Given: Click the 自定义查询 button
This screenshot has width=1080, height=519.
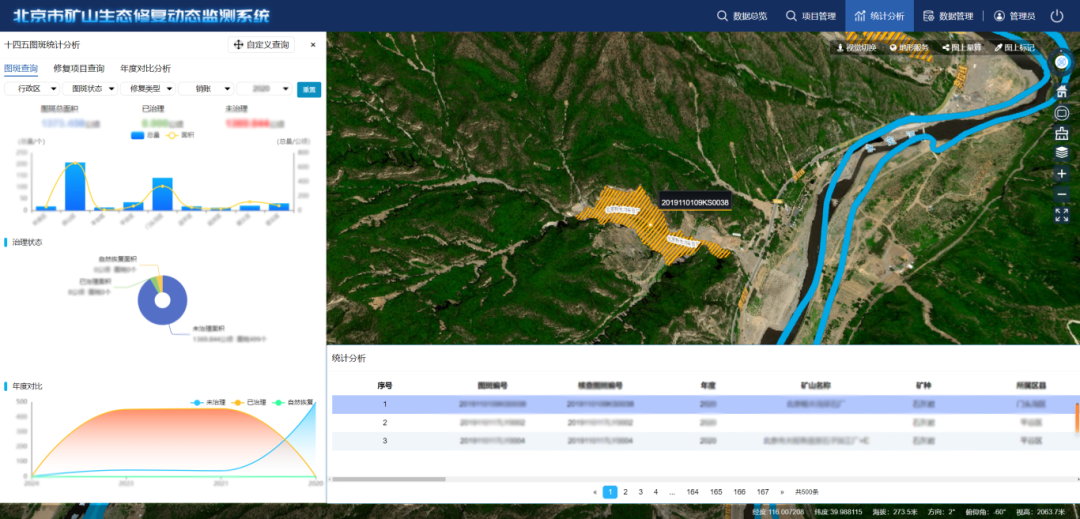Looking at the screenshot, I should click(261, 45).
